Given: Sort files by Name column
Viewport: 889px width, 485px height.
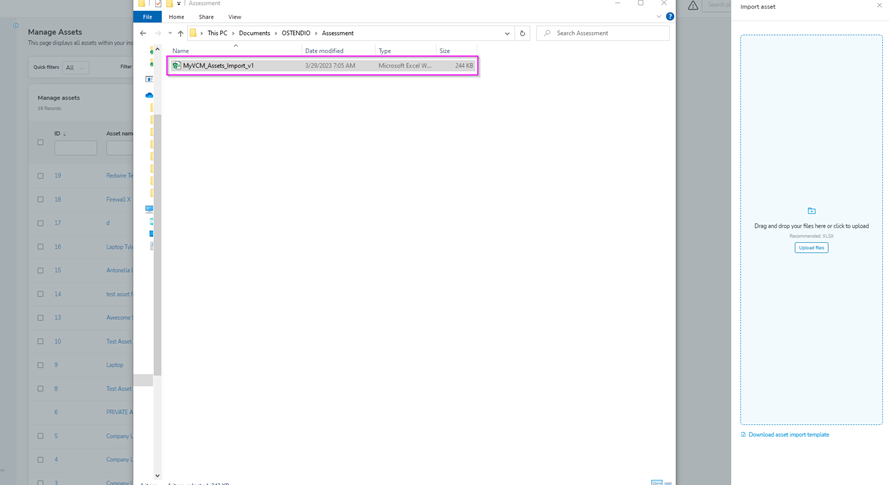Looking at the screenshot, I should coord(181,51).
